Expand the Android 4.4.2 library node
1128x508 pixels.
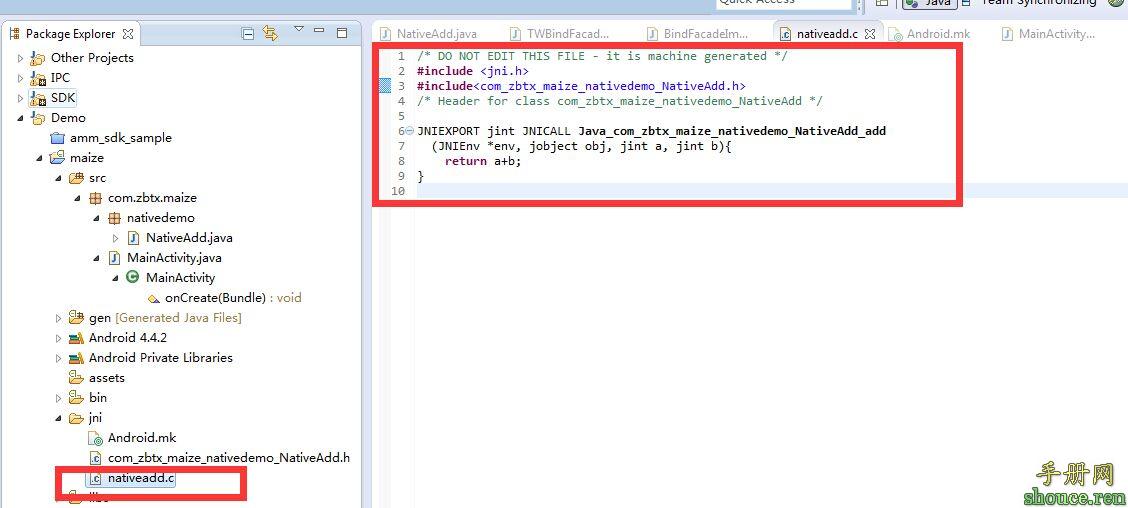(58, 338)
